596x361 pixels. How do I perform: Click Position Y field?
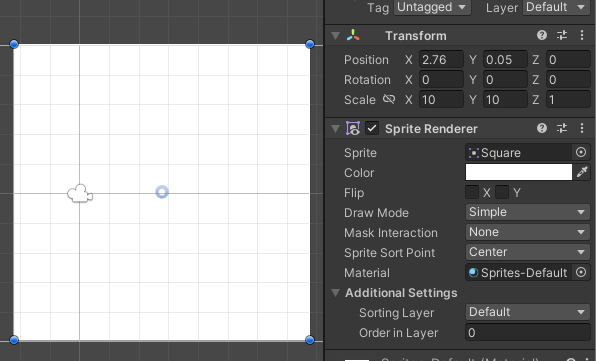point(505,60)
